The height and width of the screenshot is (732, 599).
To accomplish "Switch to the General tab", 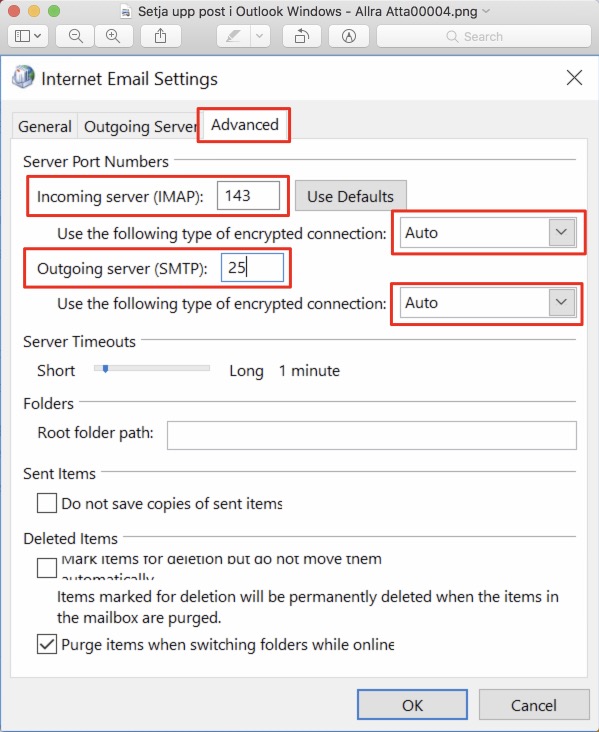I will click(x=45, y=126).
